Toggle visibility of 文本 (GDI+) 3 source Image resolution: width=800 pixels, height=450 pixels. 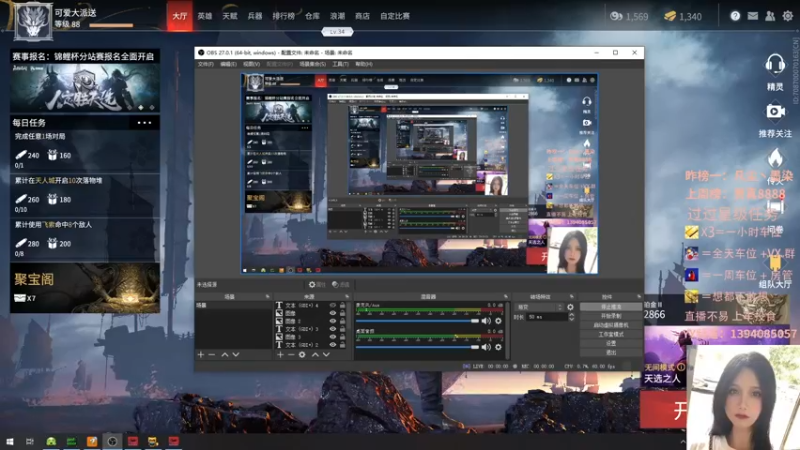coord(333,329)
